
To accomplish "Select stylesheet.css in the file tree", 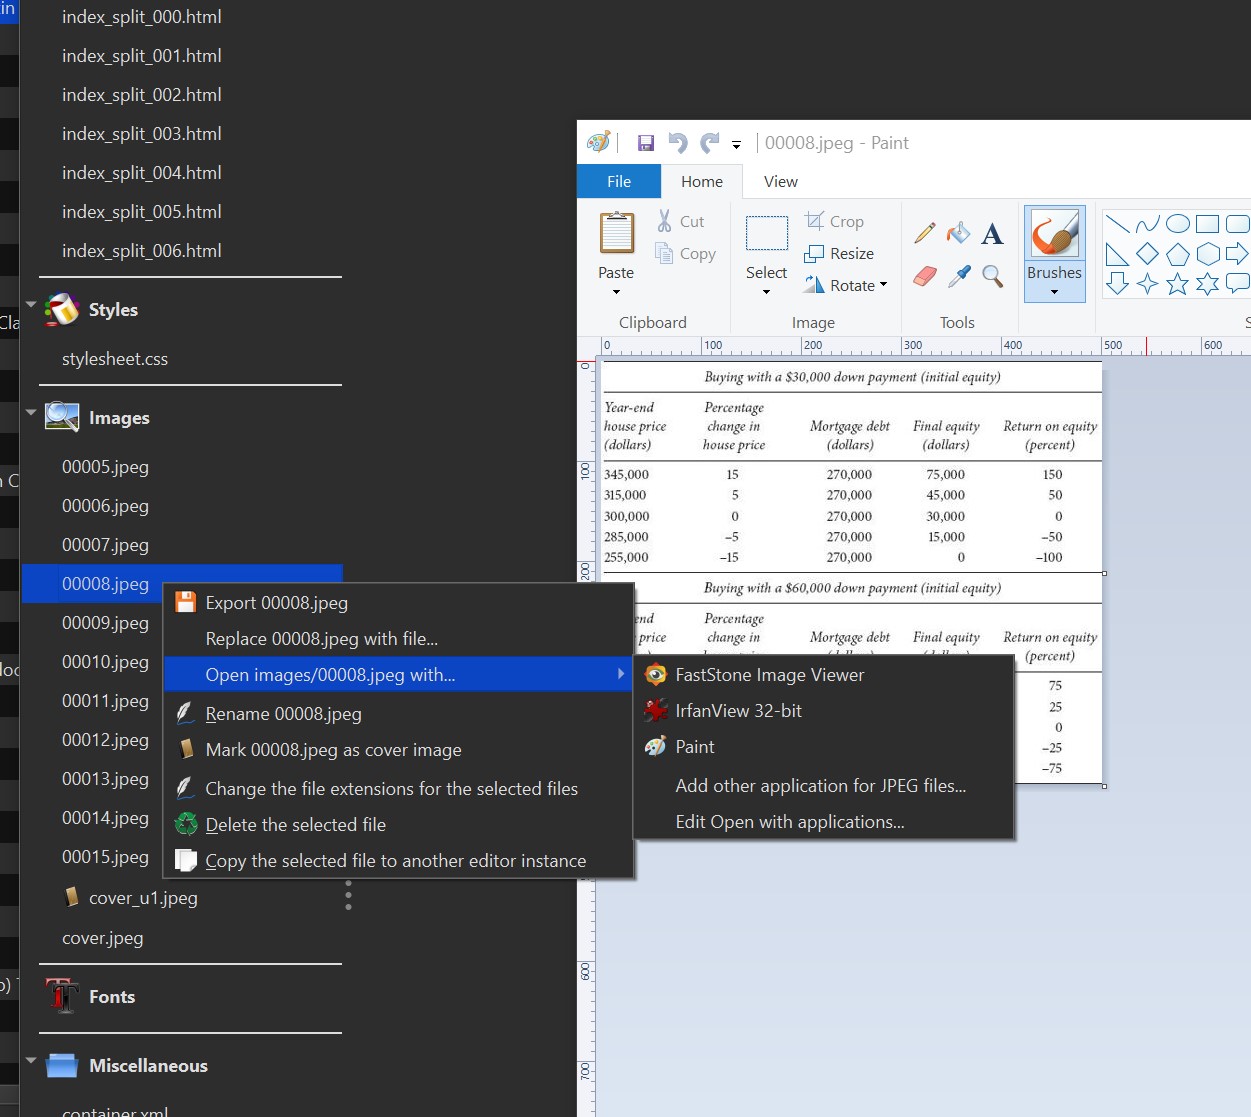I will pyautogui.click(x=115, y=359).
